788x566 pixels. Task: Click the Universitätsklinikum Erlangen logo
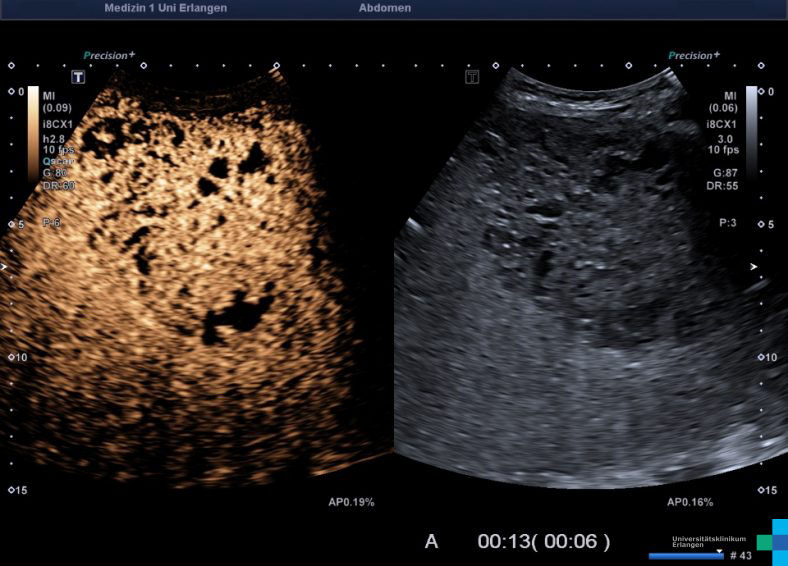[771, 541]
